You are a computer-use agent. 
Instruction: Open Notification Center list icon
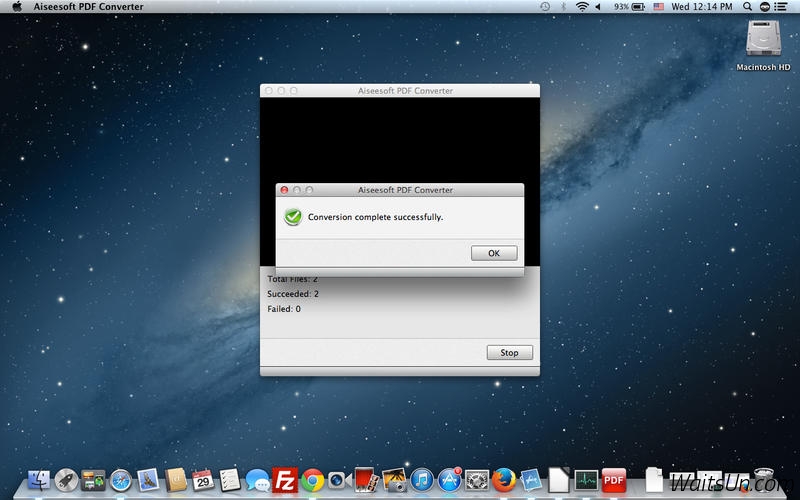tap(781, 7)
